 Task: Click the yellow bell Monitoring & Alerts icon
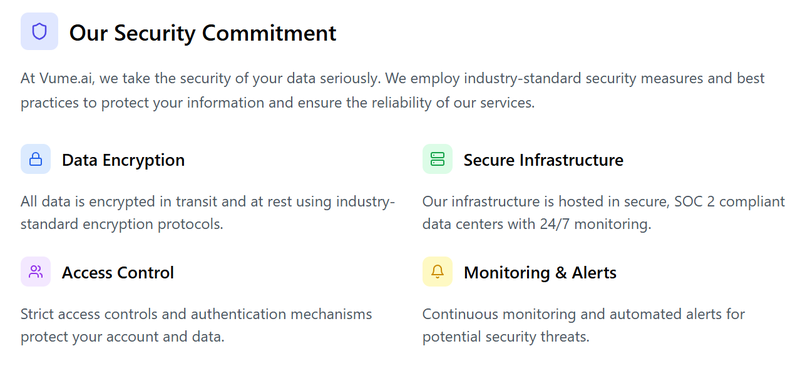tap(437, 272)
